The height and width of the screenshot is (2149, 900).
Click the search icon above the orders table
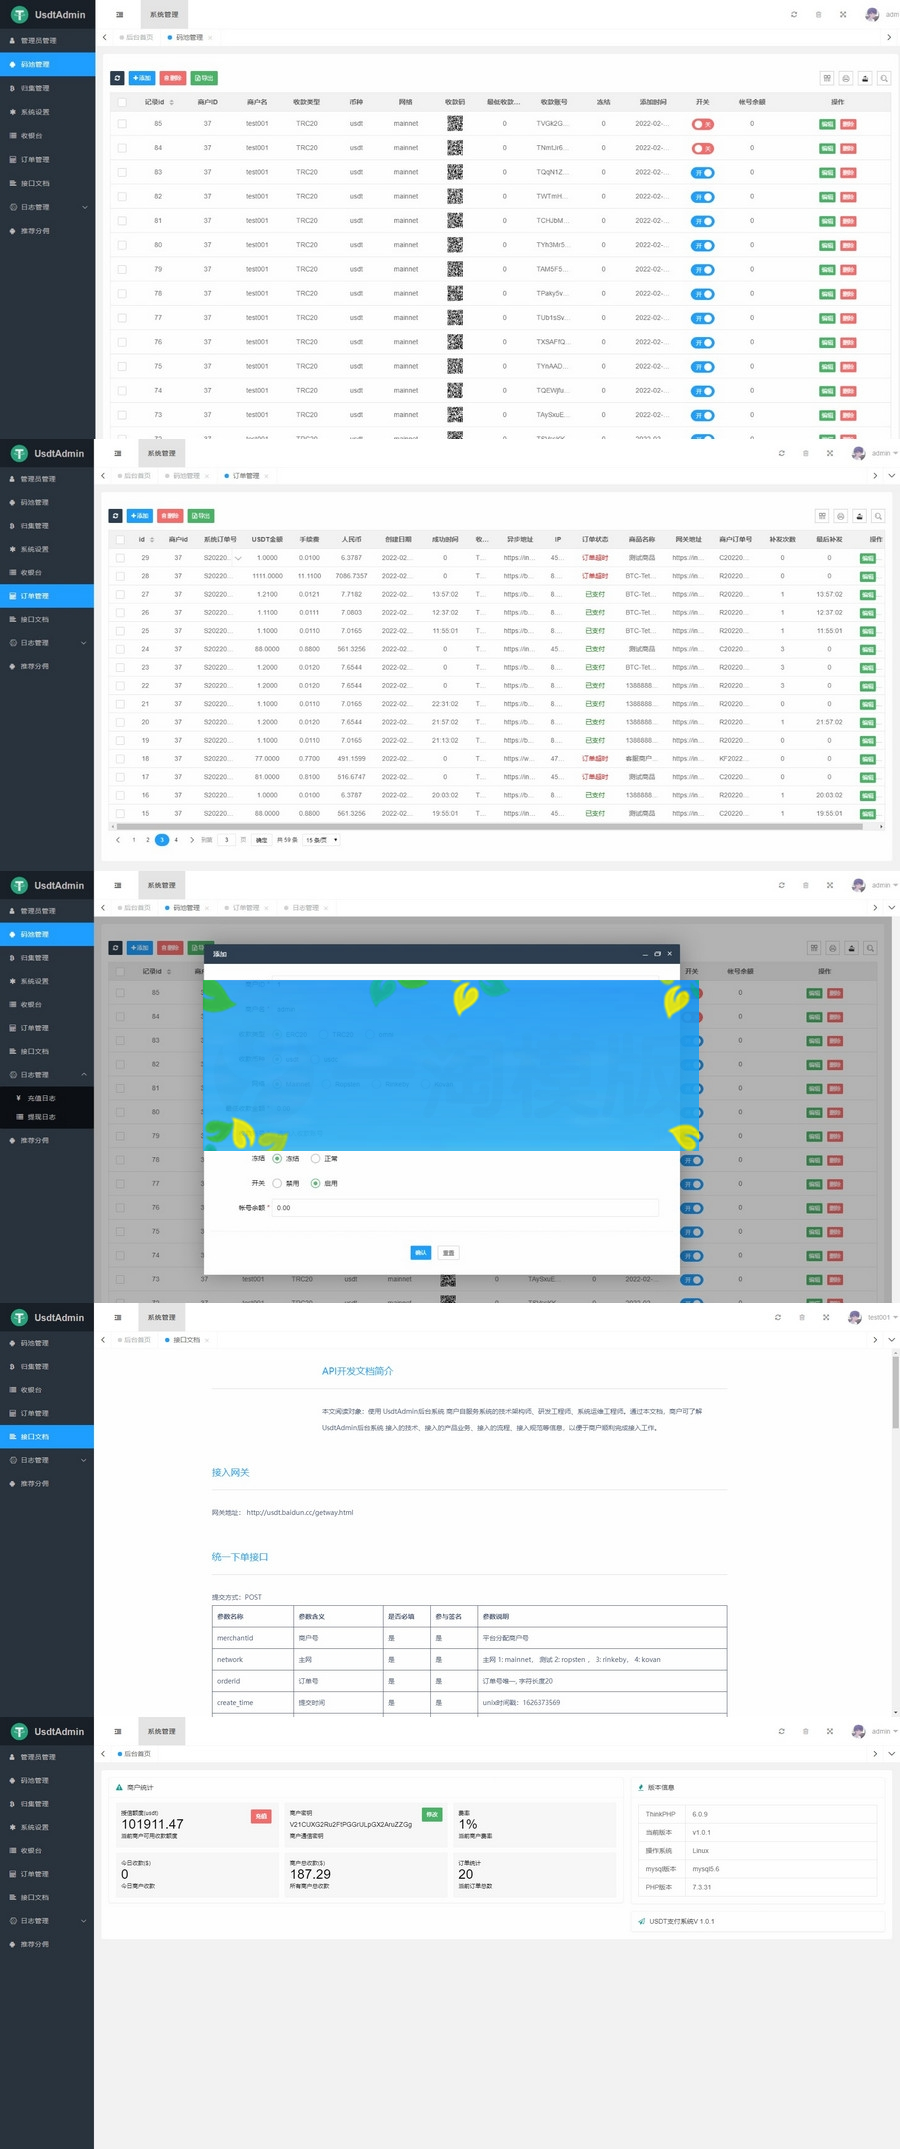pos(878,516)
